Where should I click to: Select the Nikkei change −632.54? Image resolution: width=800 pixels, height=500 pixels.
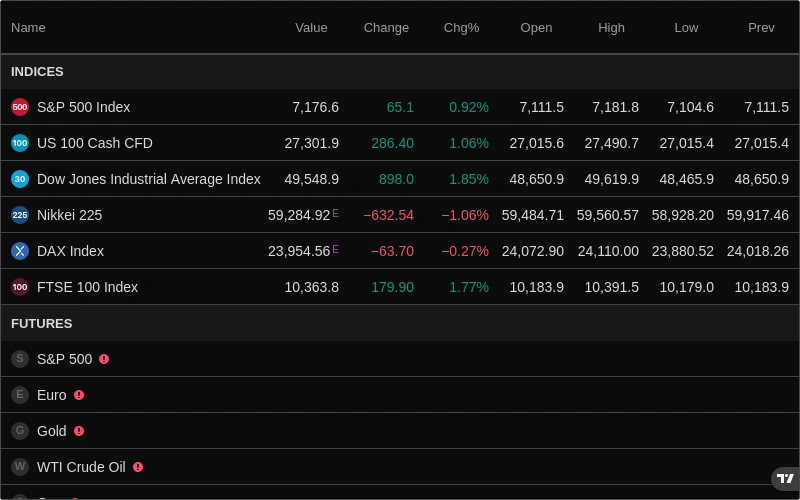pos(388,215)
